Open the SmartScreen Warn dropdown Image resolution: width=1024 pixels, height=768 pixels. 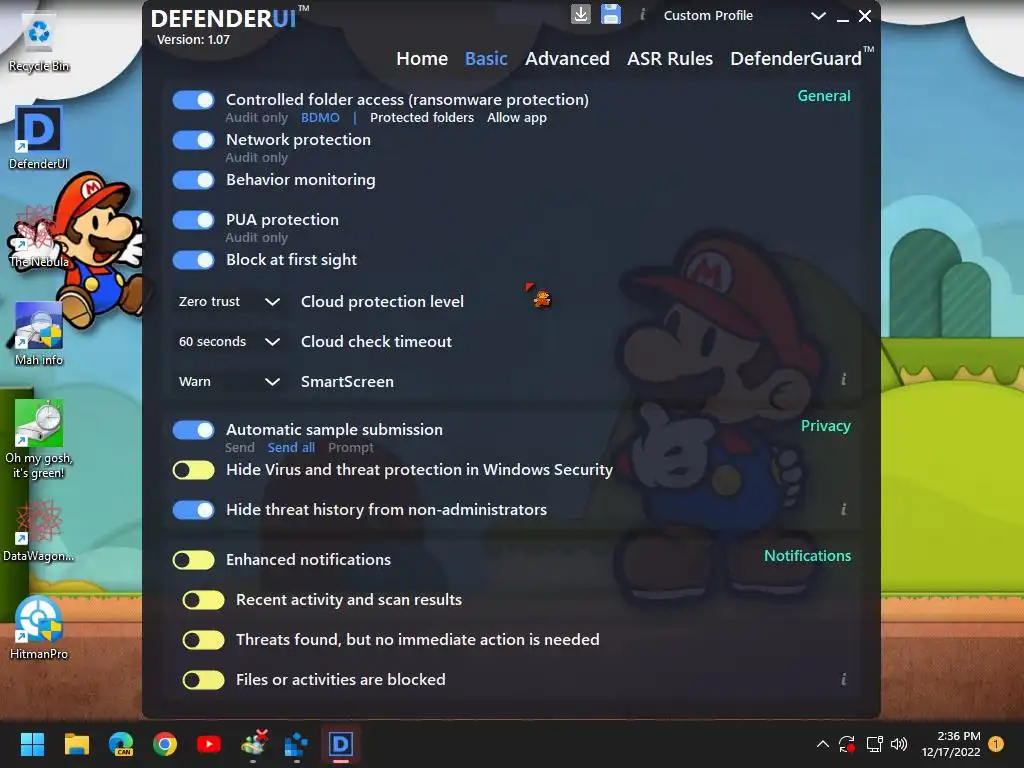tap(229, 381)
